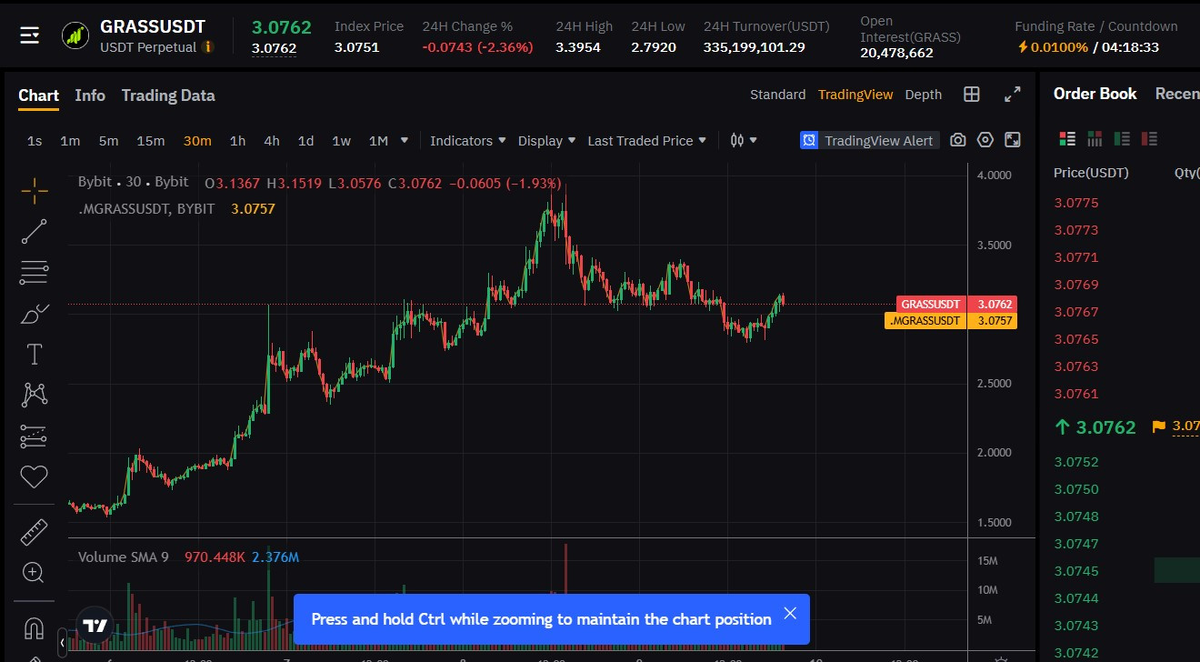Select the 1s timeframe
This screenshot has width=1200, height=662.
pyautogui.click(x=35, y=141)
